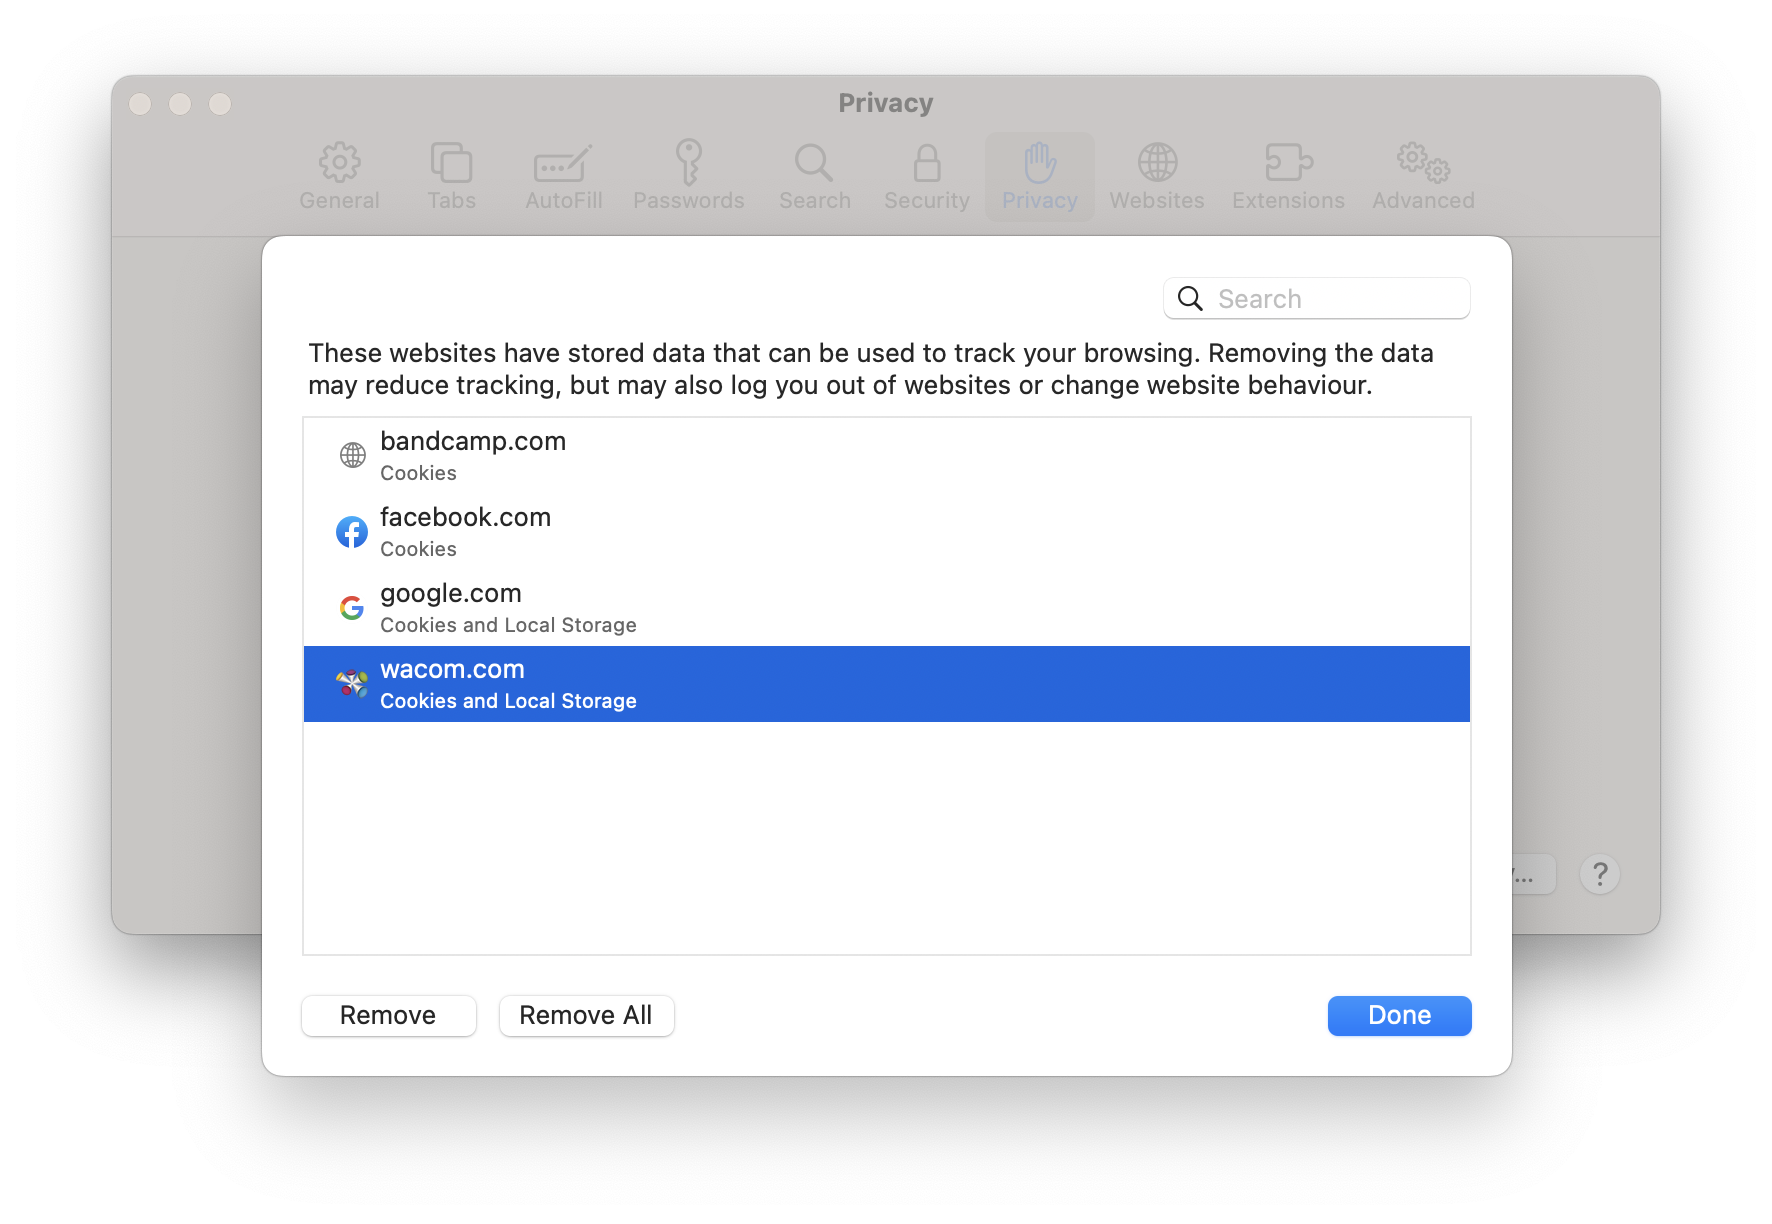Click the Remove All button
Viewport: 1772px width, 1224px height.
pos(586,1015)
